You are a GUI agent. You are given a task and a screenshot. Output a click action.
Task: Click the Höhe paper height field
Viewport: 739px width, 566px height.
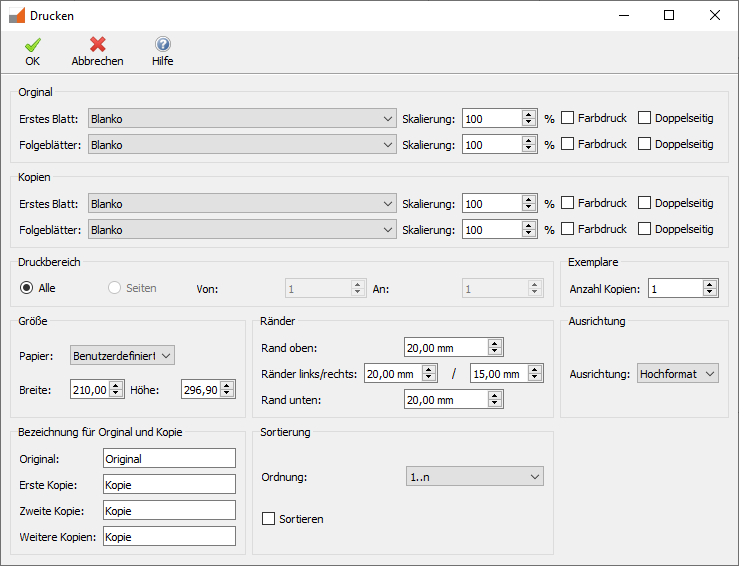pos(199,389)
